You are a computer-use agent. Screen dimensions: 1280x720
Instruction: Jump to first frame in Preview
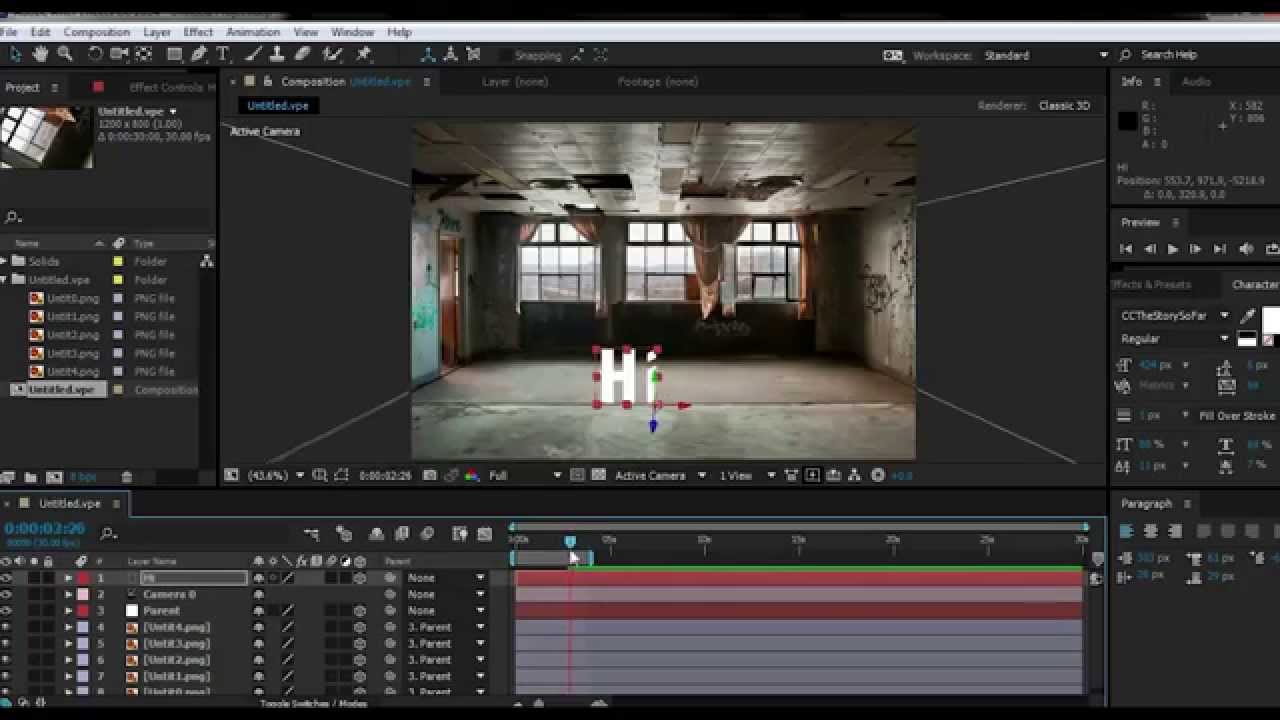pos(1126,249)
